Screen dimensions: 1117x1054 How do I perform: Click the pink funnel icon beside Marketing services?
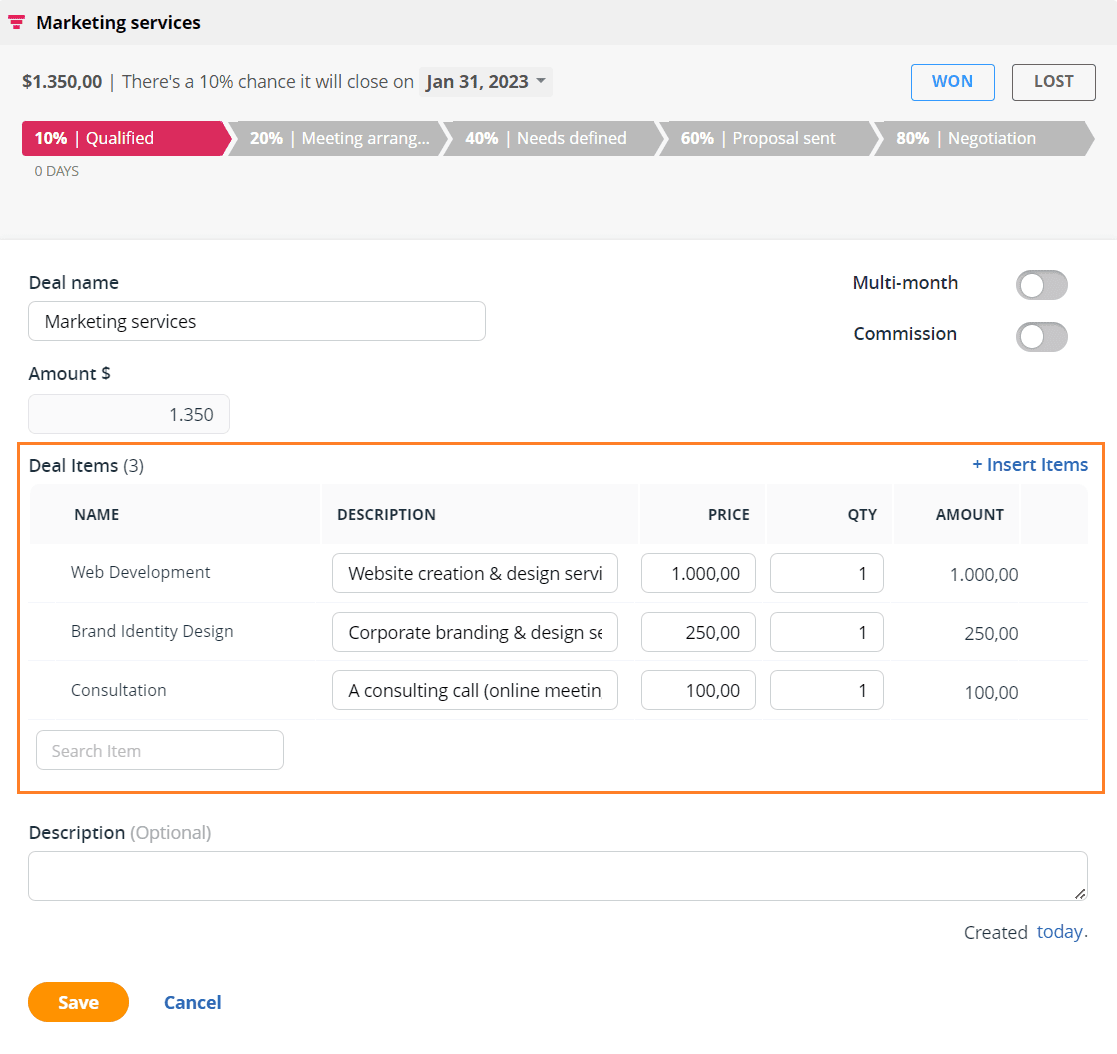(x=15, y=21)
